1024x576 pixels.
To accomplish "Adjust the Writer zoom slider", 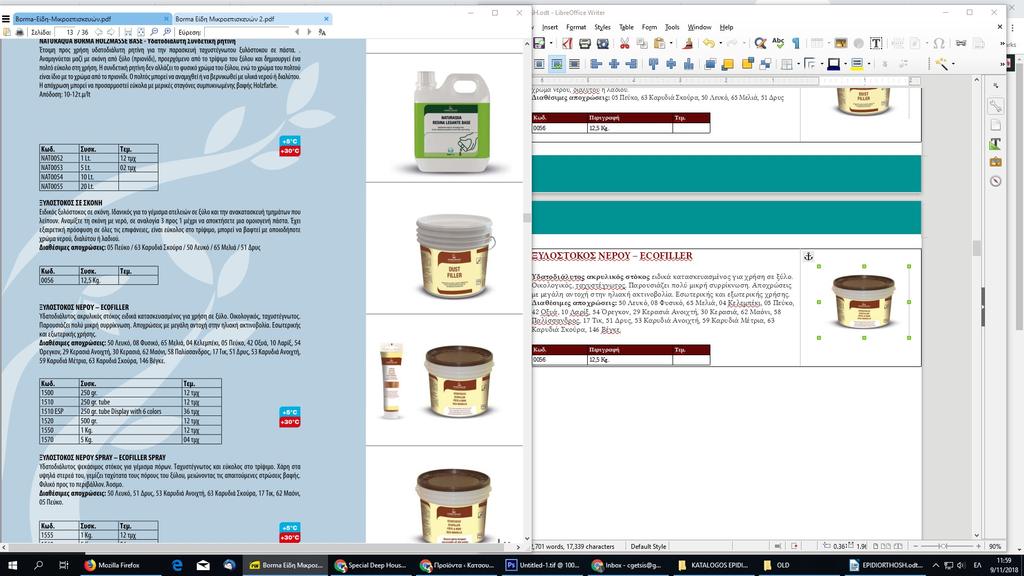I will (946, 546).
